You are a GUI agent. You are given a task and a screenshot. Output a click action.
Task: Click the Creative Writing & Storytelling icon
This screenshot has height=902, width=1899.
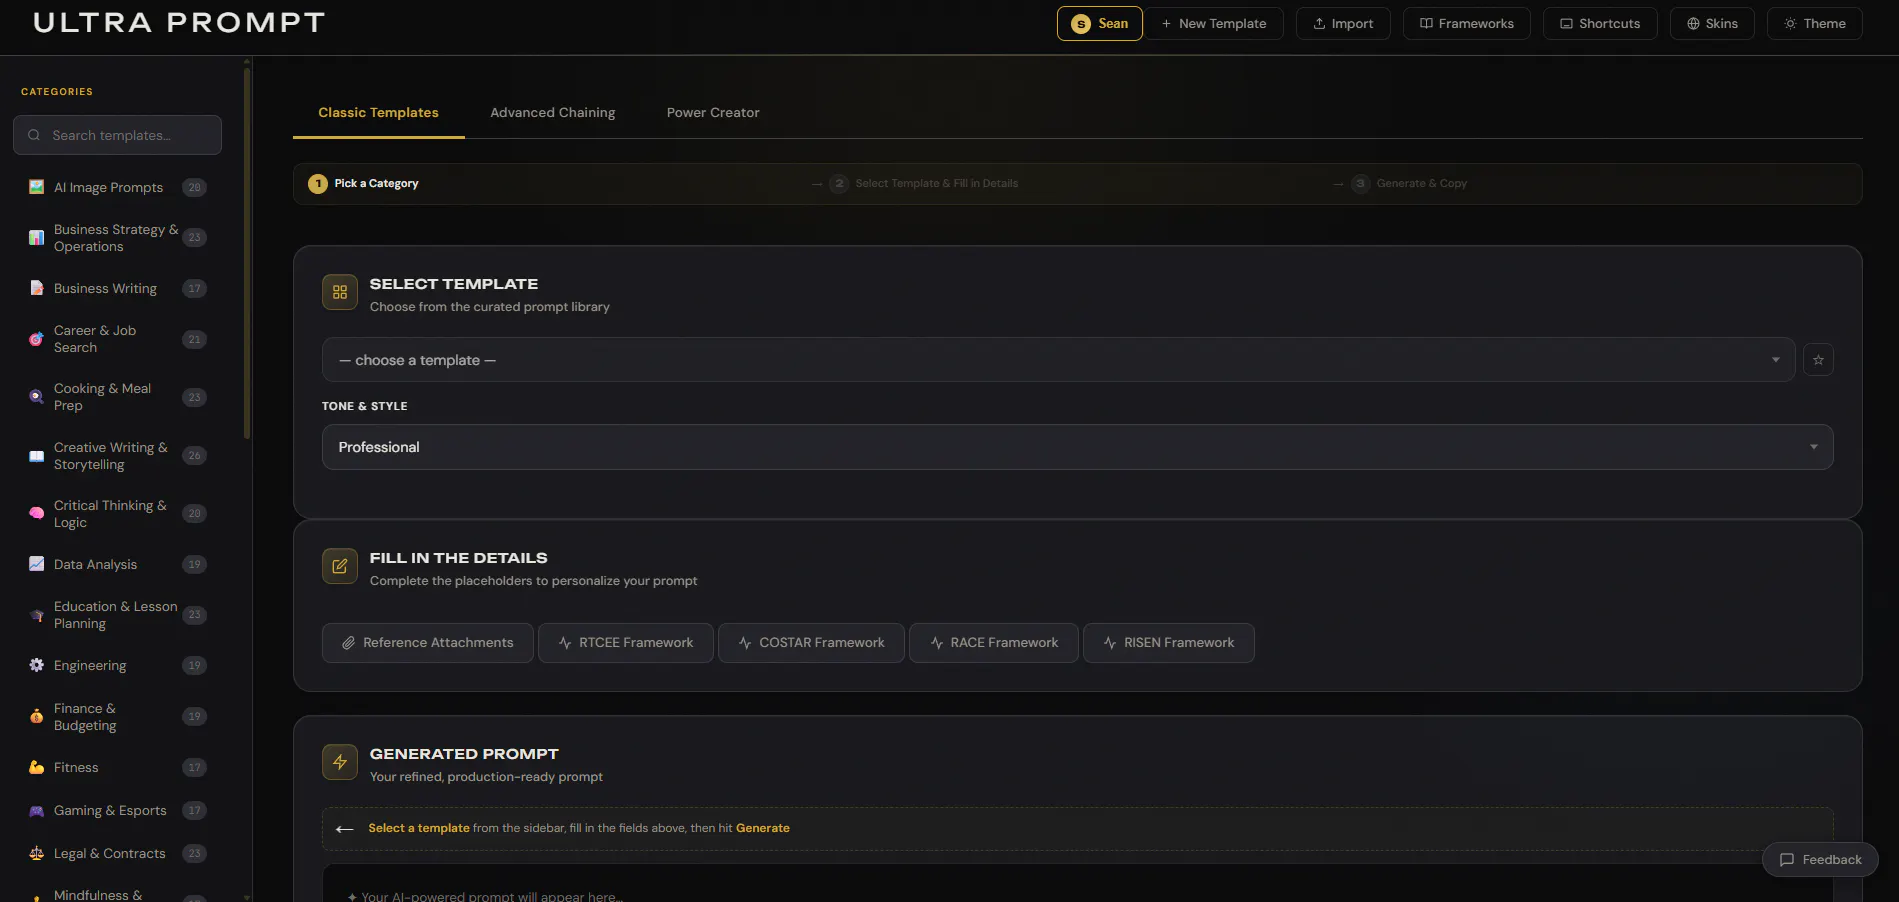coord(36,456)
